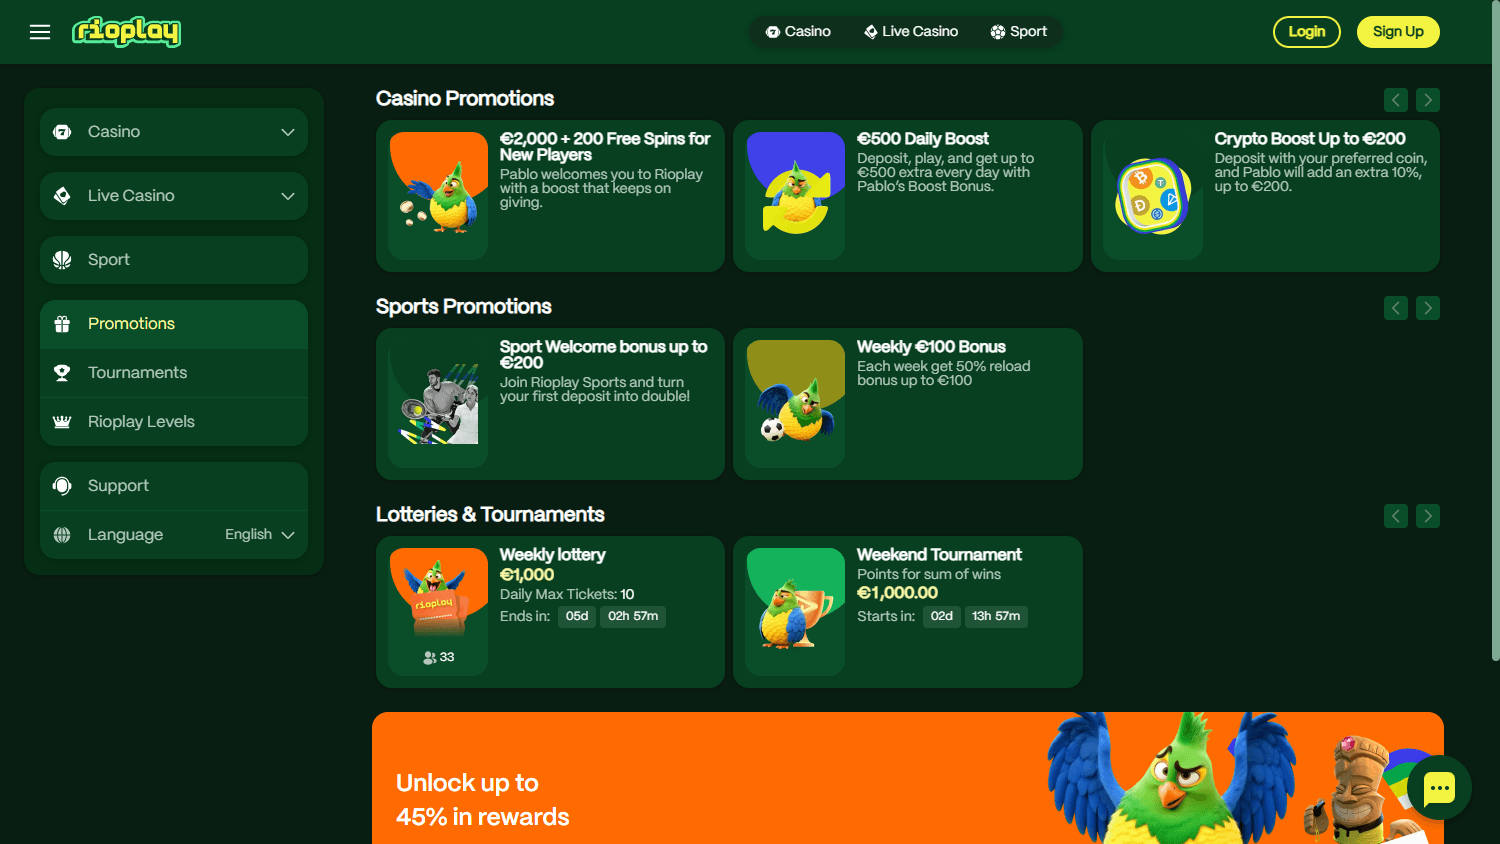Open the Weekly lottery card thumbnail
The width and height of the screenshot is (1500, 844).
click(x=438, y=612)
